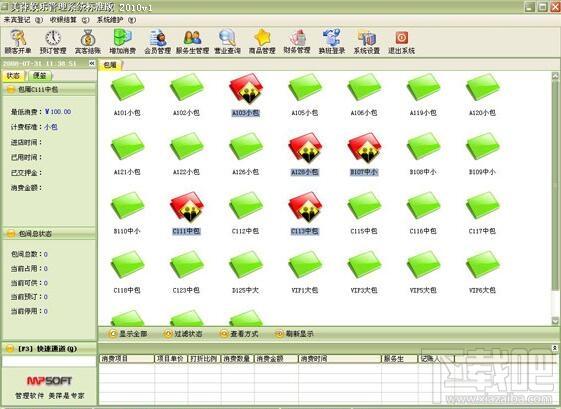This screenshot has height=409, width=561.
Task: Select room VIP1大包
Action: pyautogui.click(x=305, y=272)
